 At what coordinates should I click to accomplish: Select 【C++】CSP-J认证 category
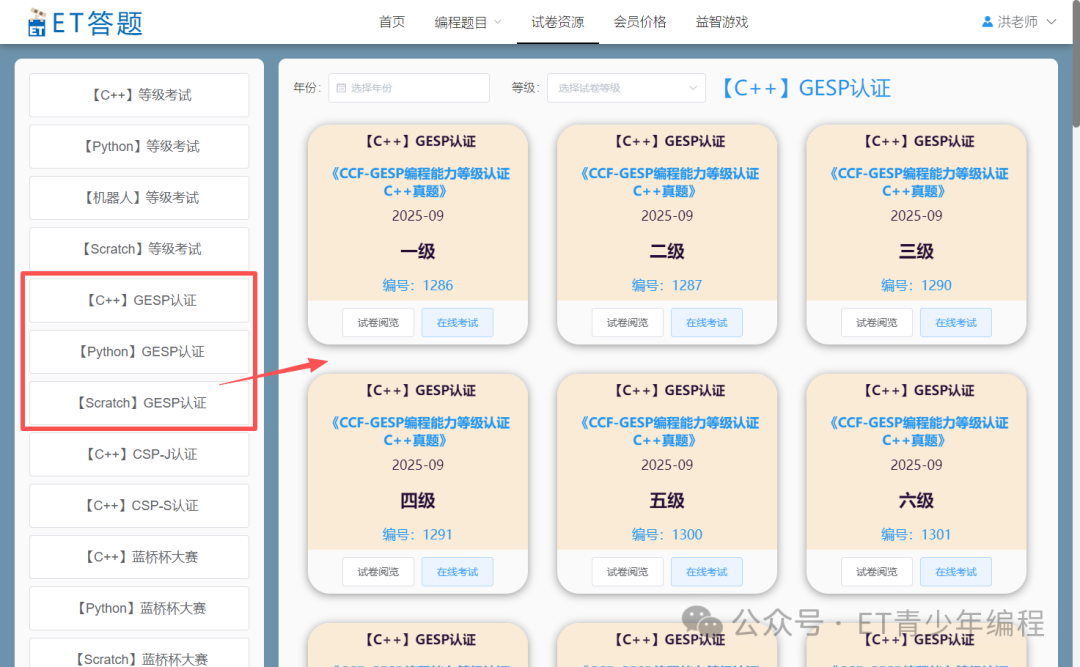(138, 454)
